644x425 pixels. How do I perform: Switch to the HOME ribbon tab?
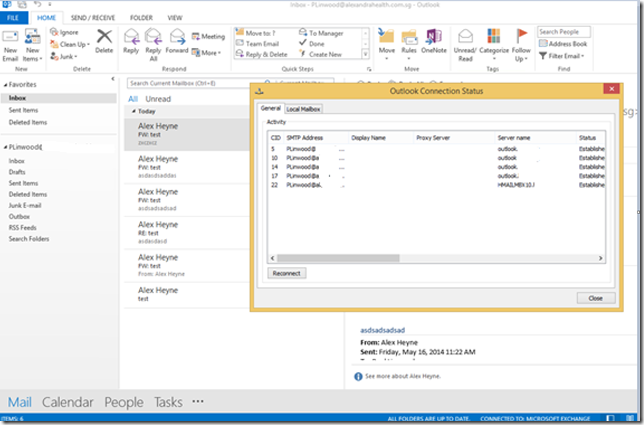coord(46,18)
